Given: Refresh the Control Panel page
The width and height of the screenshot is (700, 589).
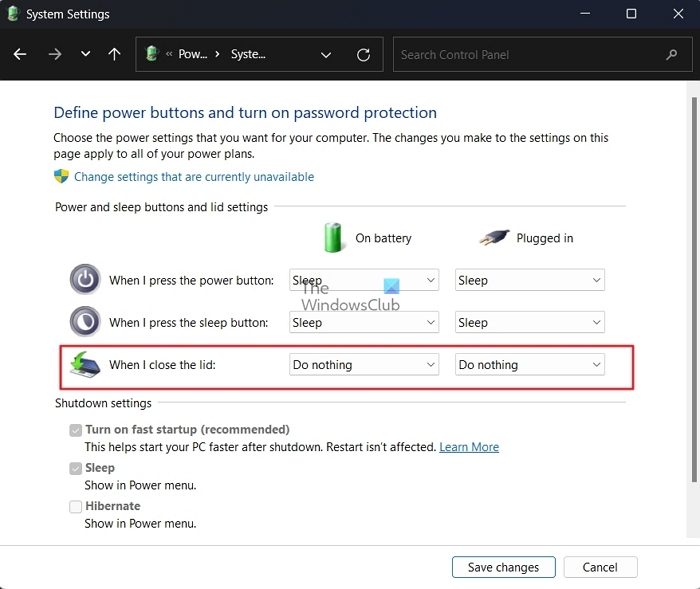Looking at the screenshot, I should tap(363, 55).
